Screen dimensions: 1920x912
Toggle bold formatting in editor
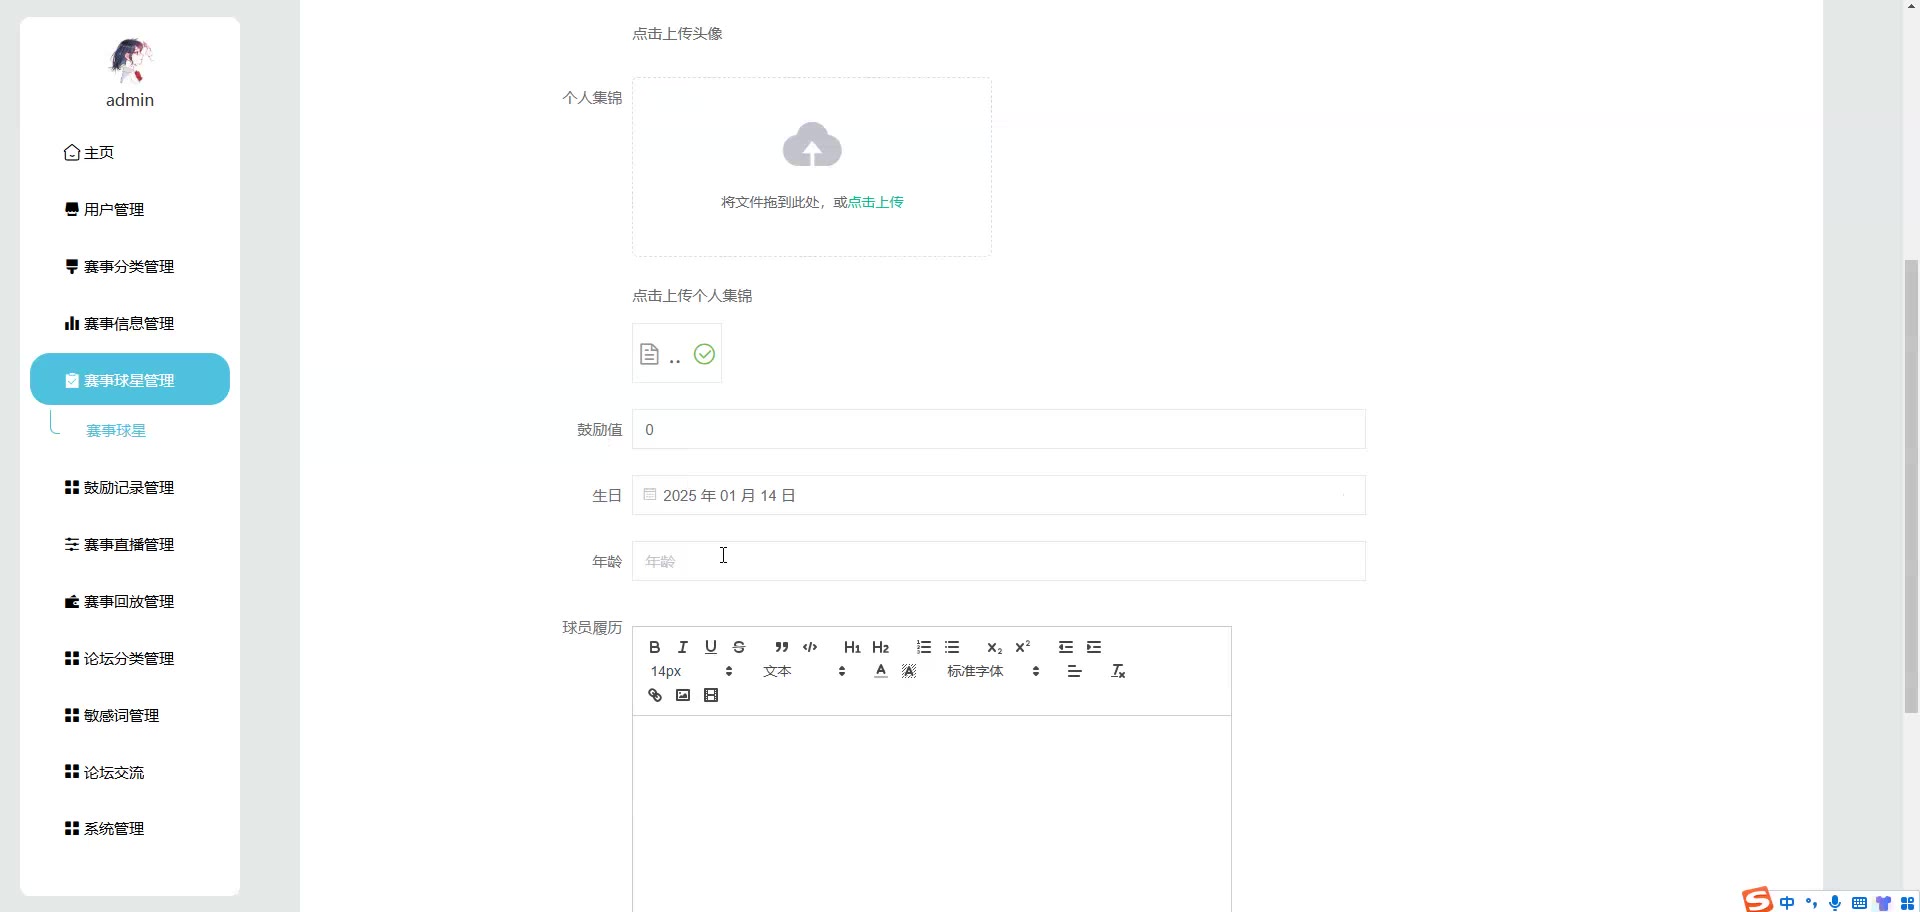(655, 647)
